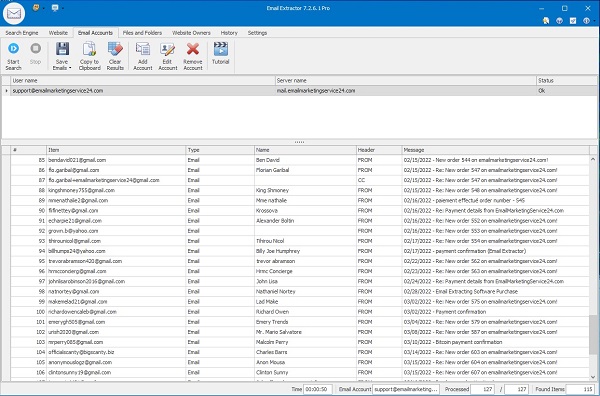
Task: Click the results Header column header
Action: 379,150
